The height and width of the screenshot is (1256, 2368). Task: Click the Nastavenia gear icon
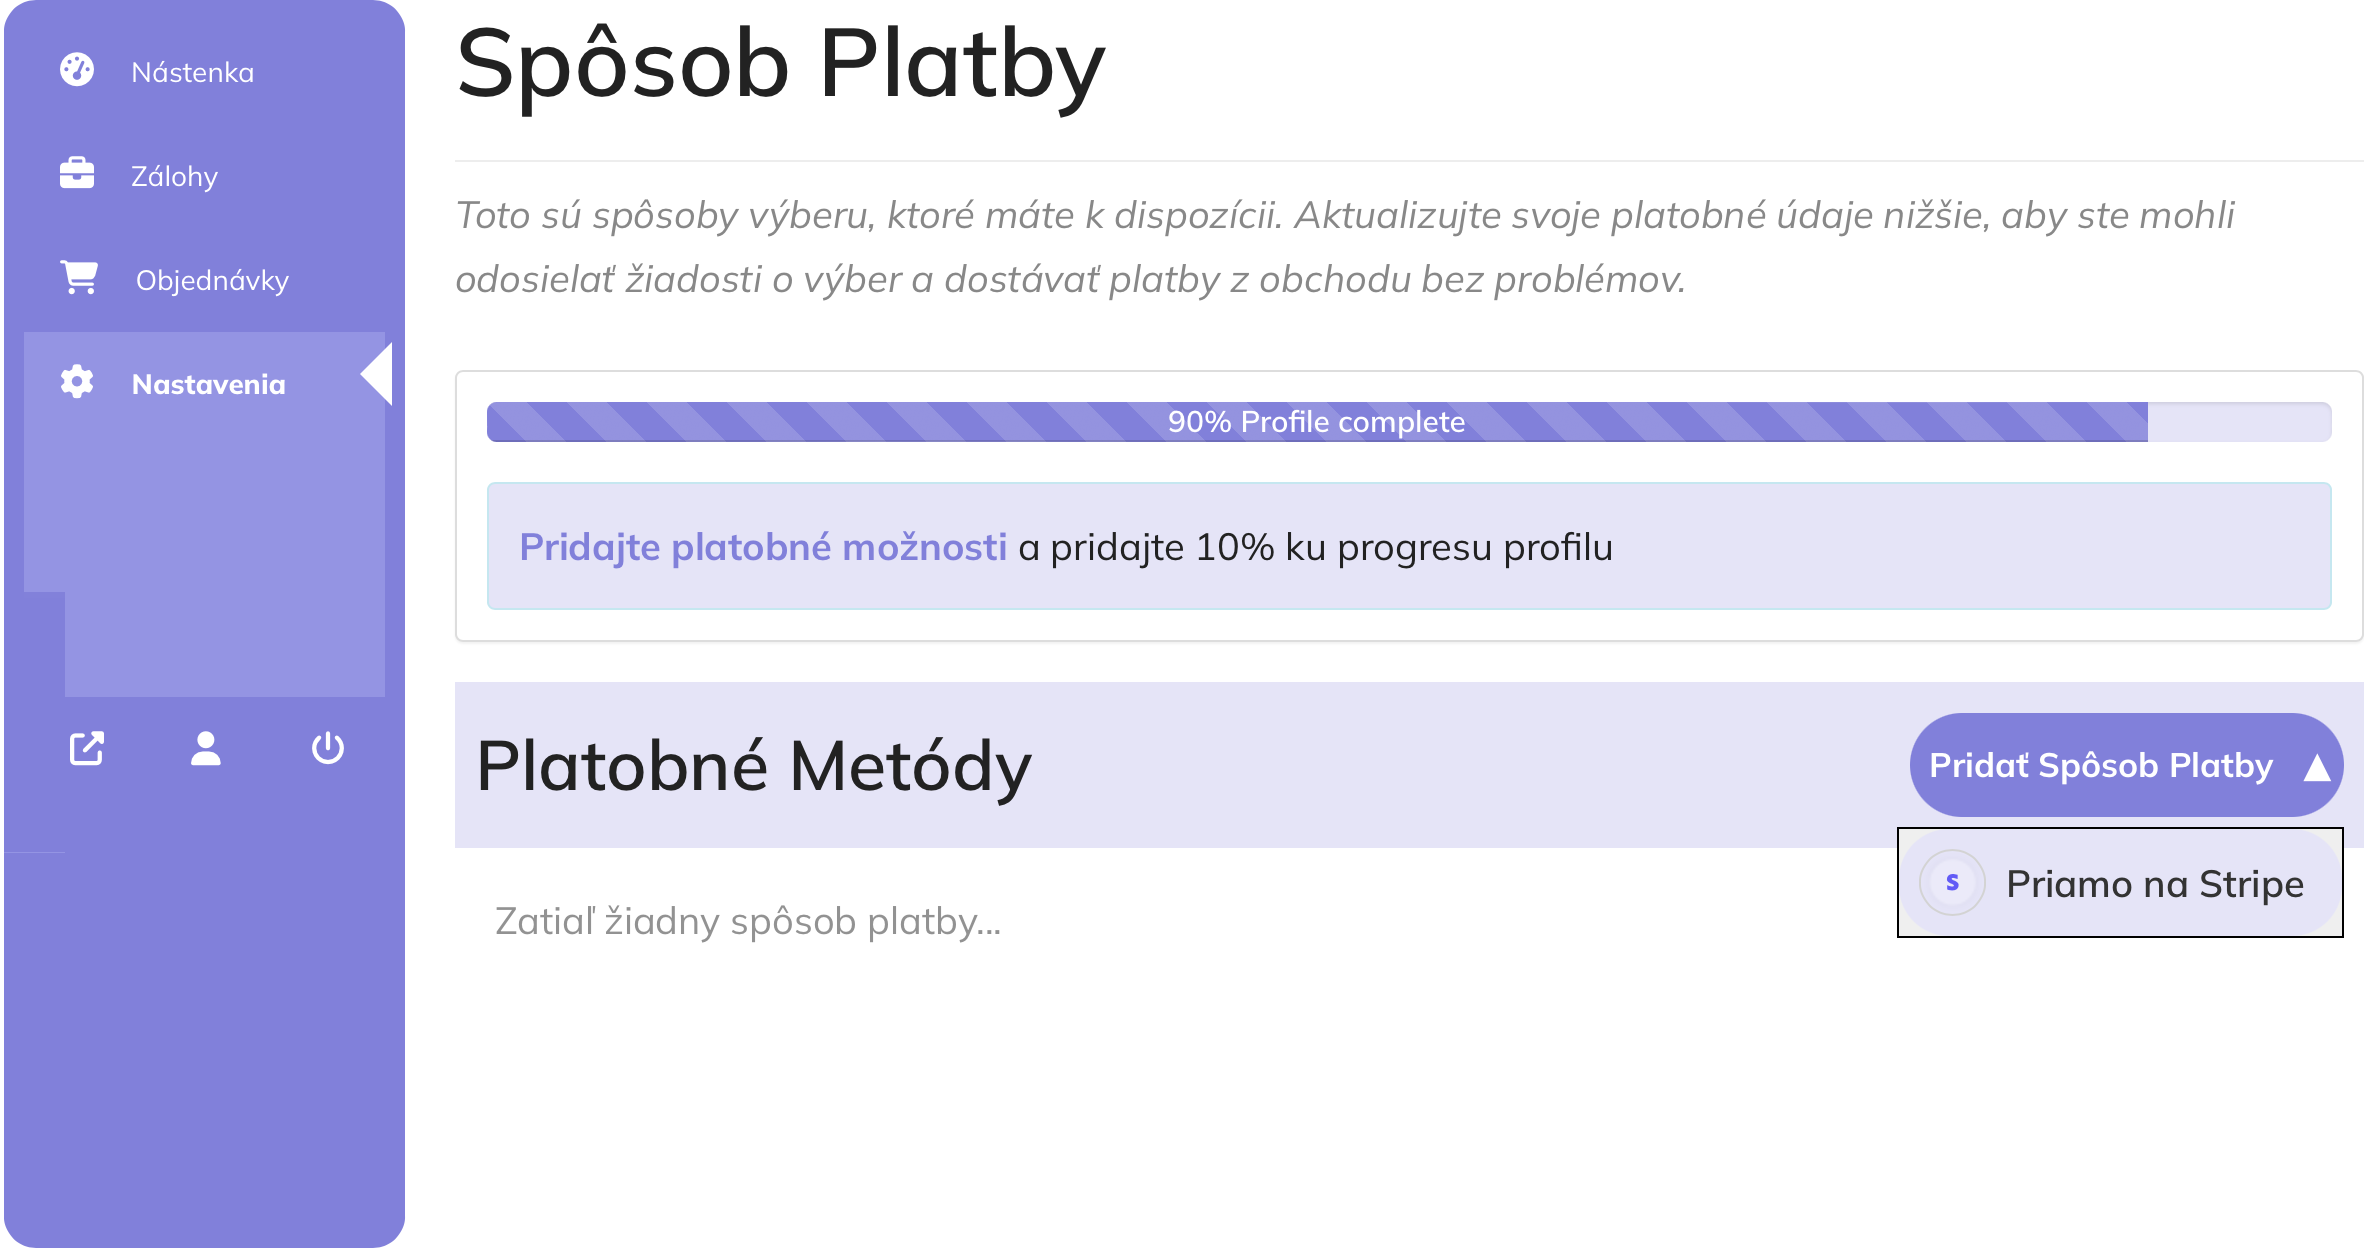77,382
